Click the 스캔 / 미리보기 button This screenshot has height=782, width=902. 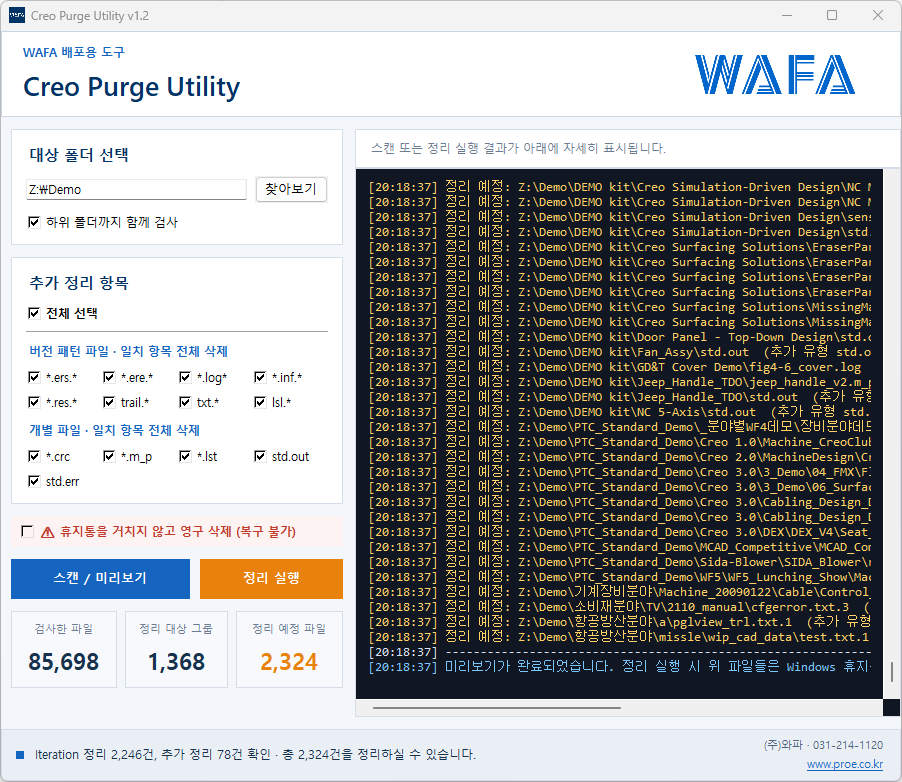click(100, 578)
